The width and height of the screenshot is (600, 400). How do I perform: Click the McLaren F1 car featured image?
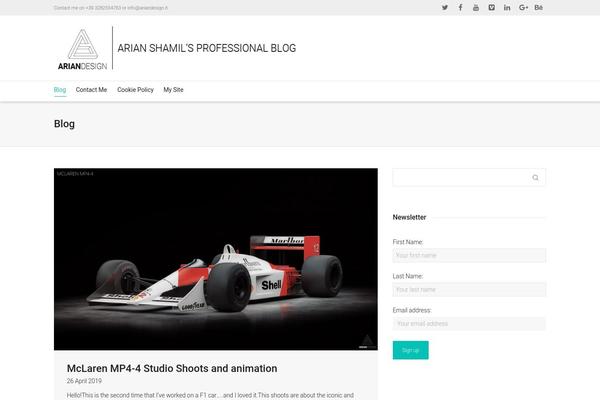click(216, 259)
